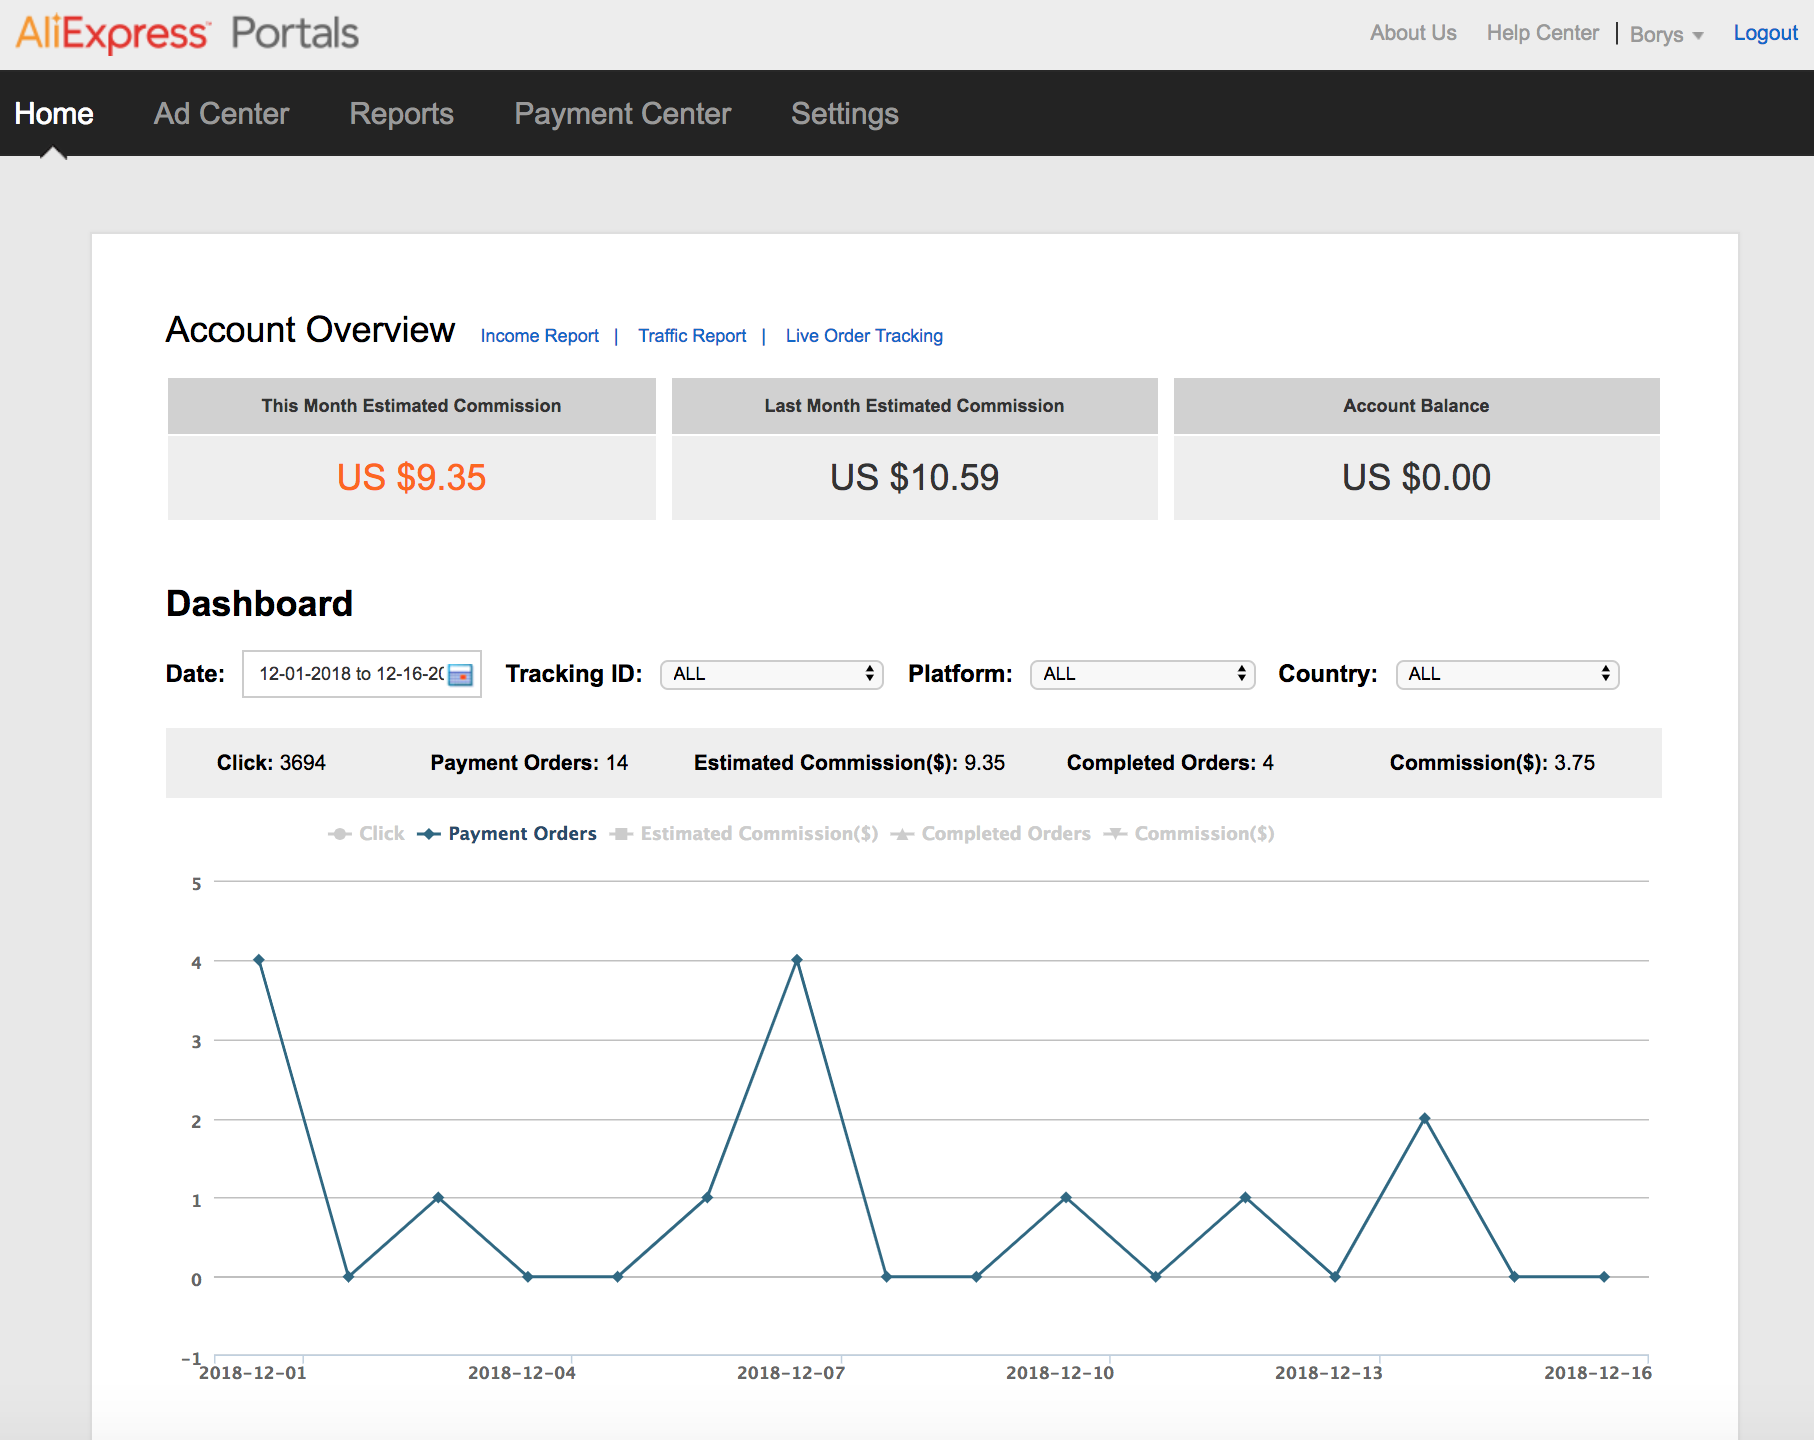The image size is (1814, 1440).
Task: Click the Payment Orders: 14 summary stat
Action: pos(529,763)
